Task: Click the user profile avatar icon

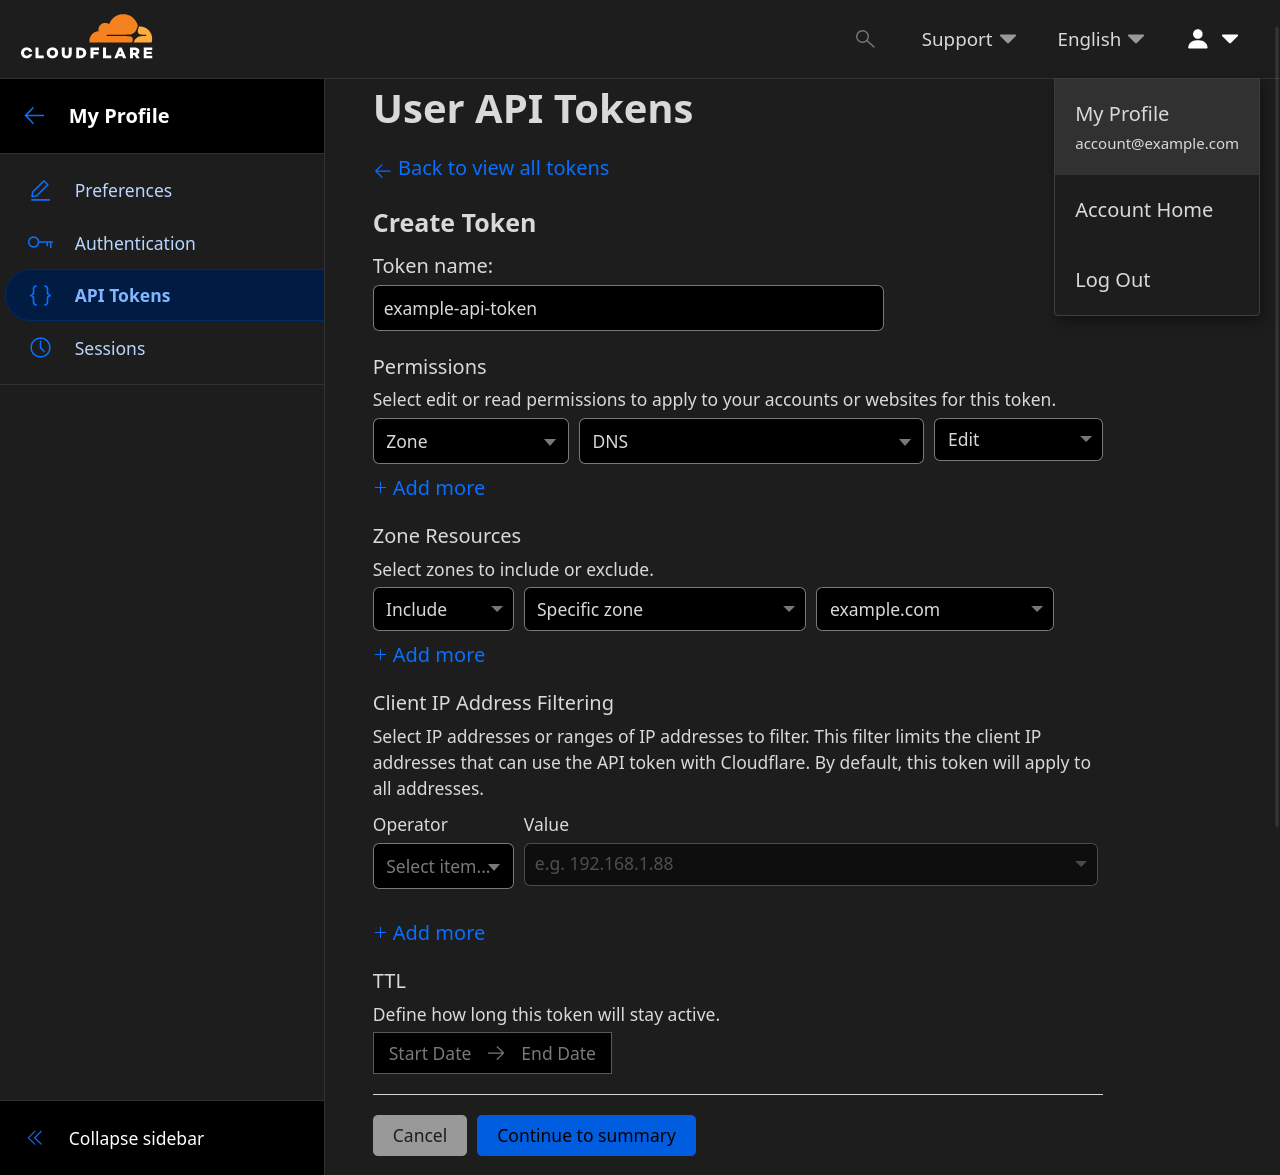Action: click(x=1196, y=38)
